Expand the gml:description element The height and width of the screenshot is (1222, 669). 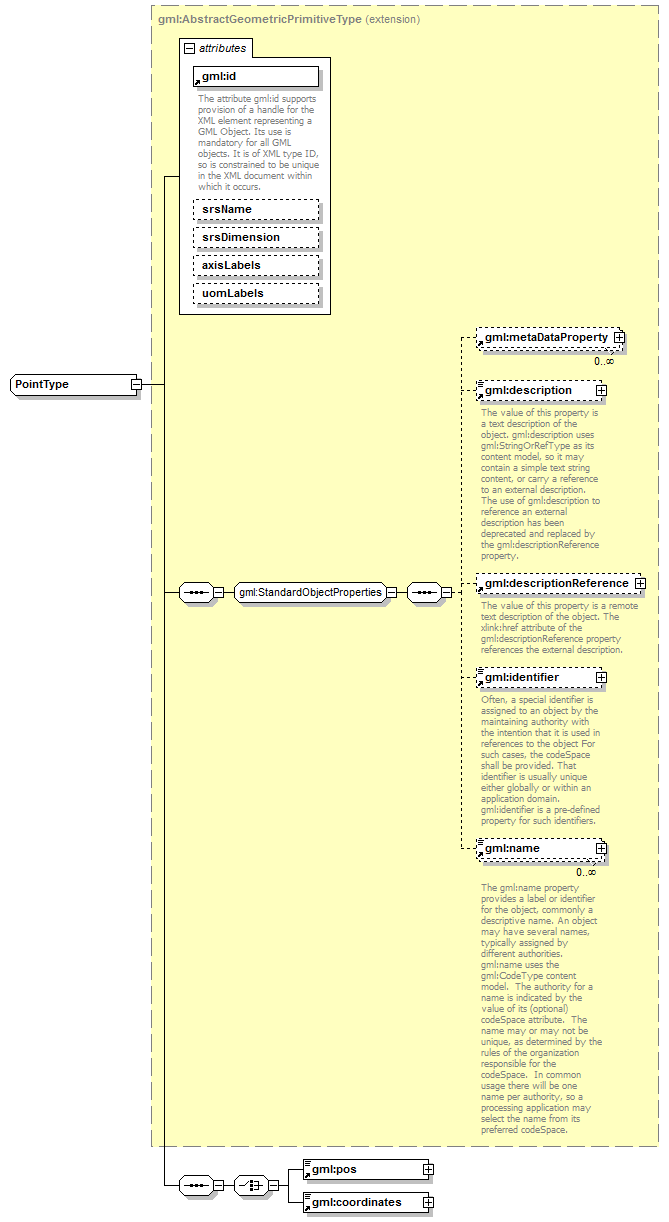tap(601, 390)
